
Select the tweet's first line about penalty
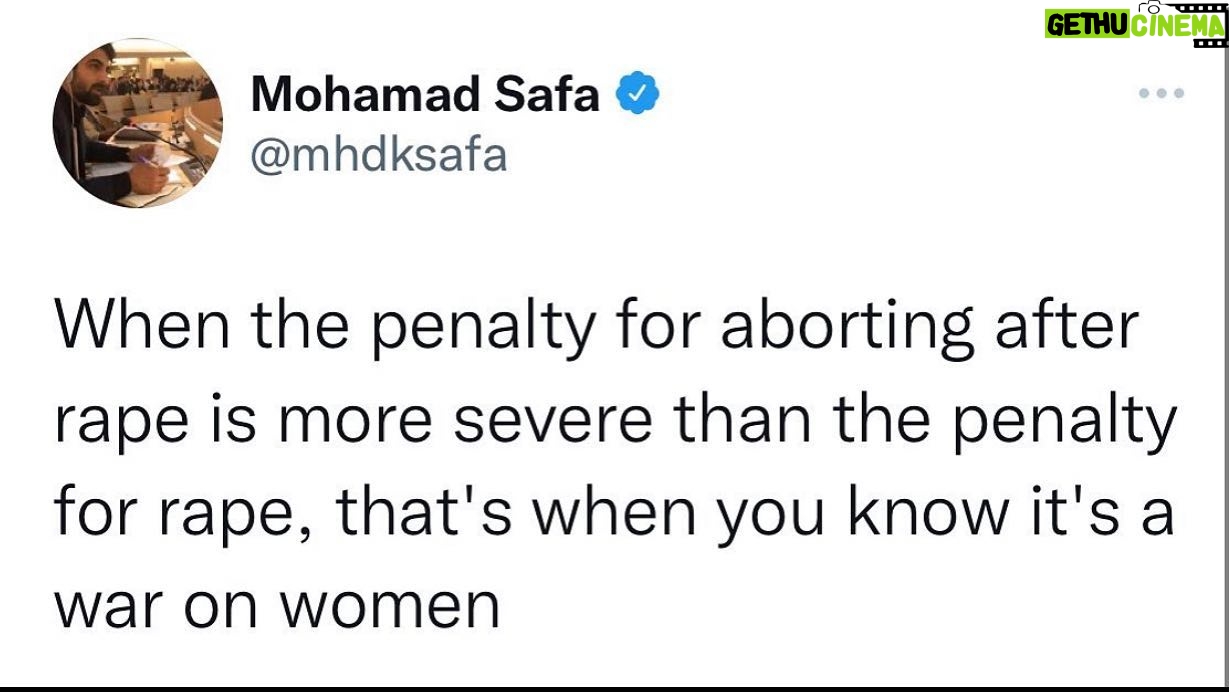(597, 329)
